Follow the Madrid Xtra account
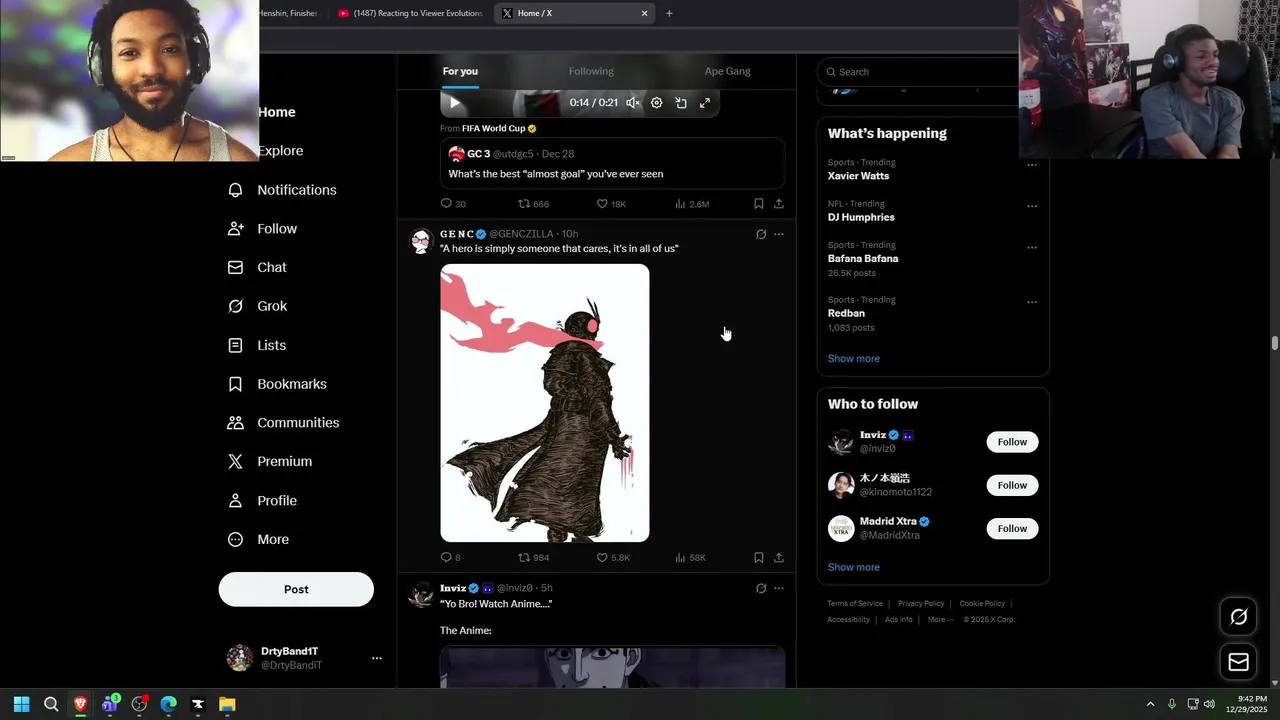The width and height of the screenshot is (1280, 720). click(1012, 528)
